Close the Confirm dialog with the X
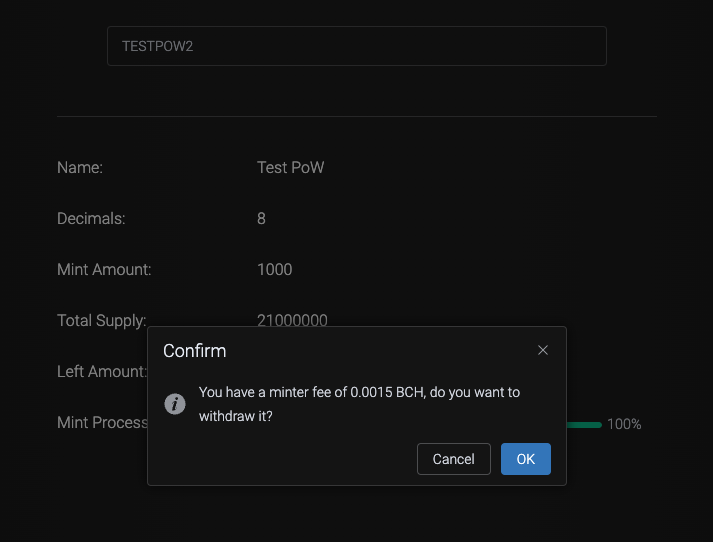 tap(543, 350)
